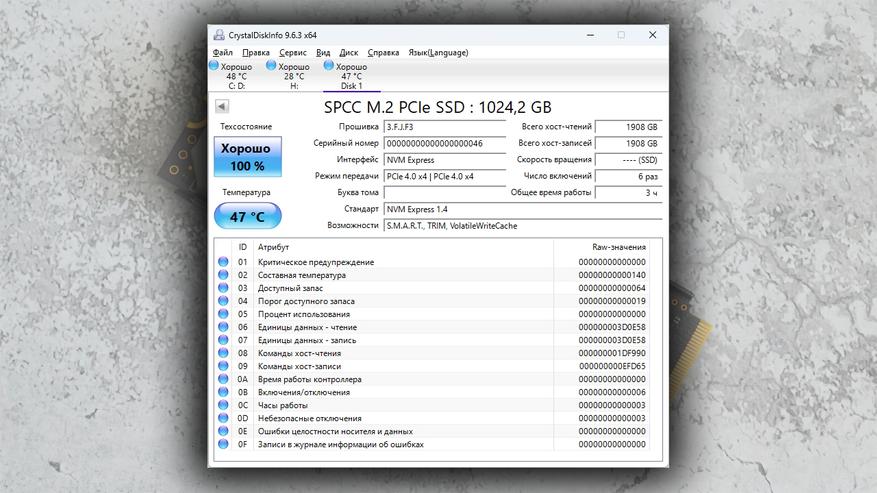This screenshot has width=877, height=493.
Task: Select the row text Часы работы
Action: click(x=282, y=405)
